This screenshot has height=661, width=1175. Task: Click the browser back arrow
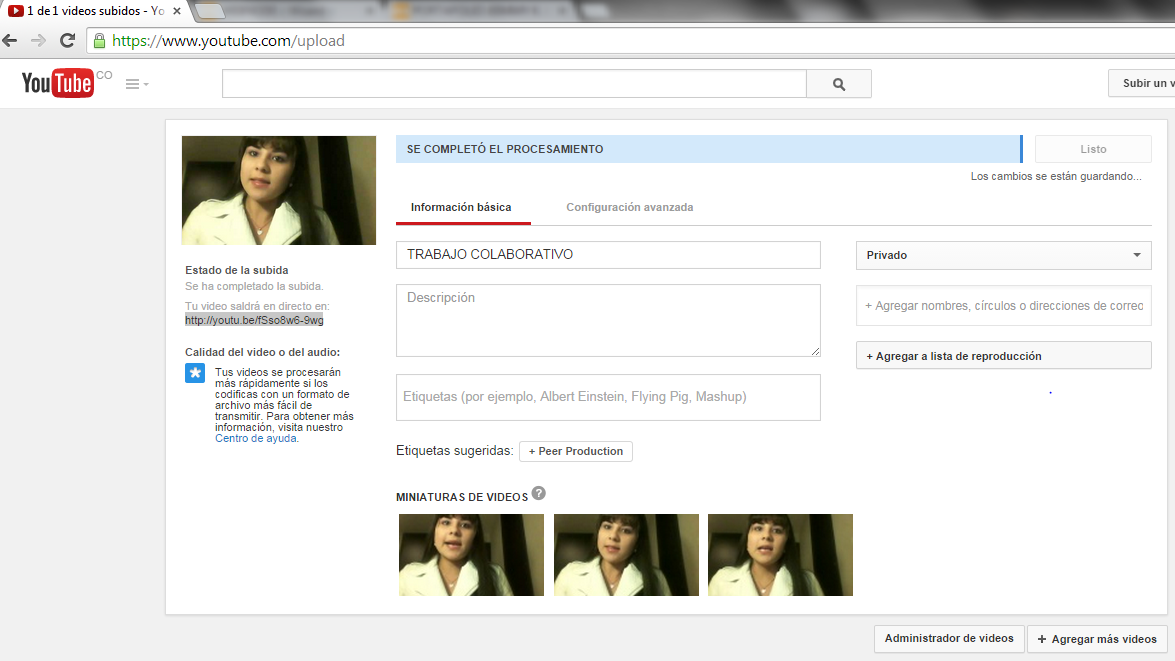[11, 41]
